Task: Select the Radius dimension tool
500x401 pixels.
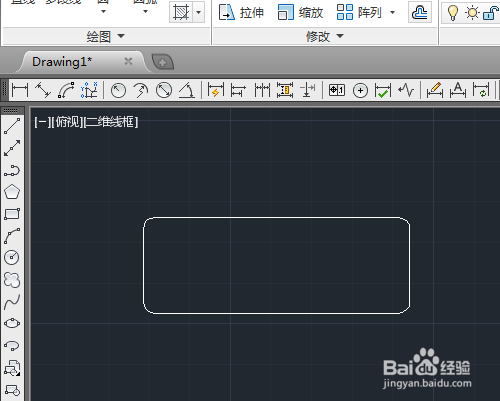Action: pos(118,90)
